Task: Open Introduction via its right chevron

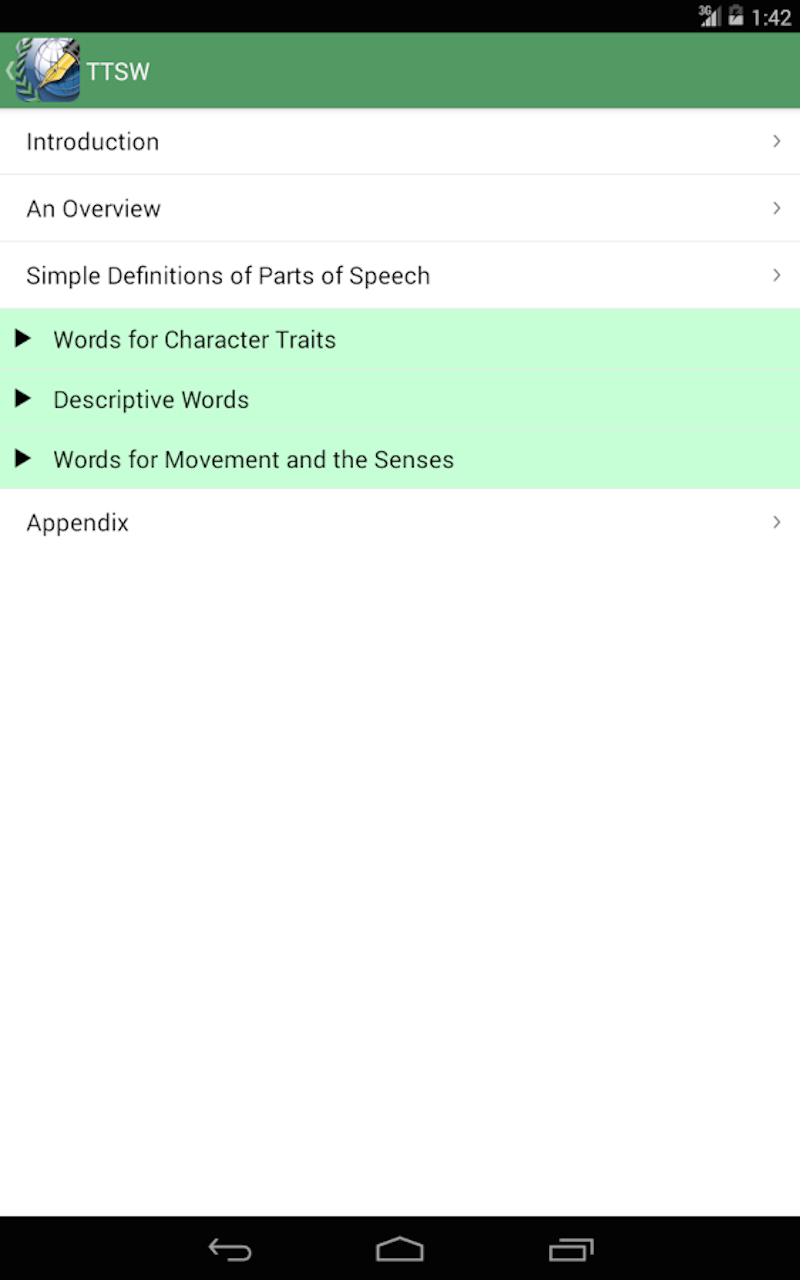Action: [776, 141]
